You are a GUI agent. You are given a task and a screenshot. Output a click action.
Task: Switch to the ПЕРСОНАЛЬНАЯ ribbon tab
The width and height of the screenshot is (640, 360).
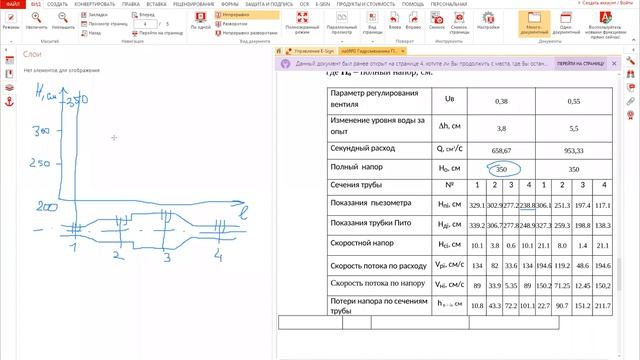click(x=449, y=4)
